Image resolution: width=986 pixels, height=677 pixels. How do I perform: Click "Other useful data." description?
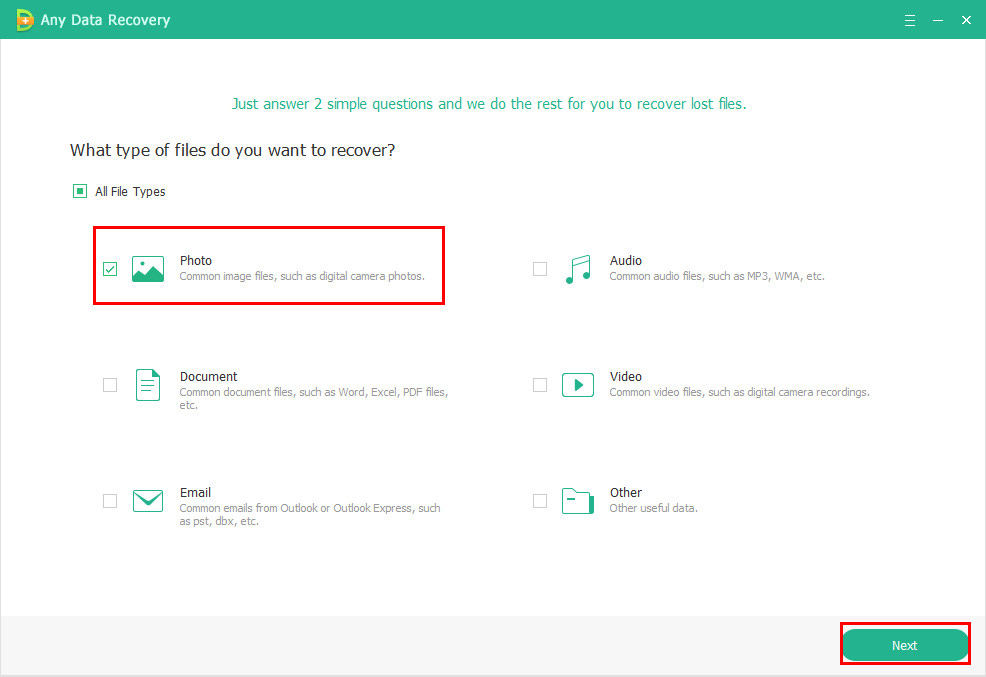click(653, 508)
